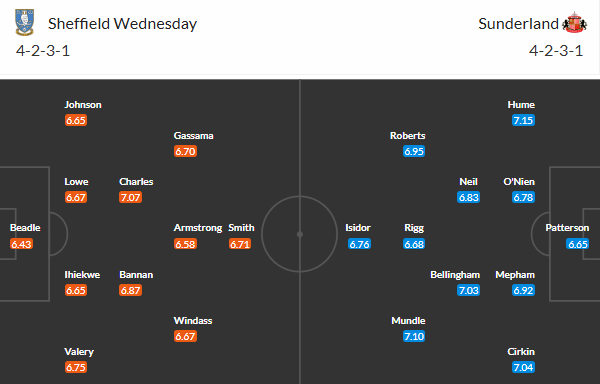Open the Sheffield Wednesday team name link

click(x=122, y=24)
